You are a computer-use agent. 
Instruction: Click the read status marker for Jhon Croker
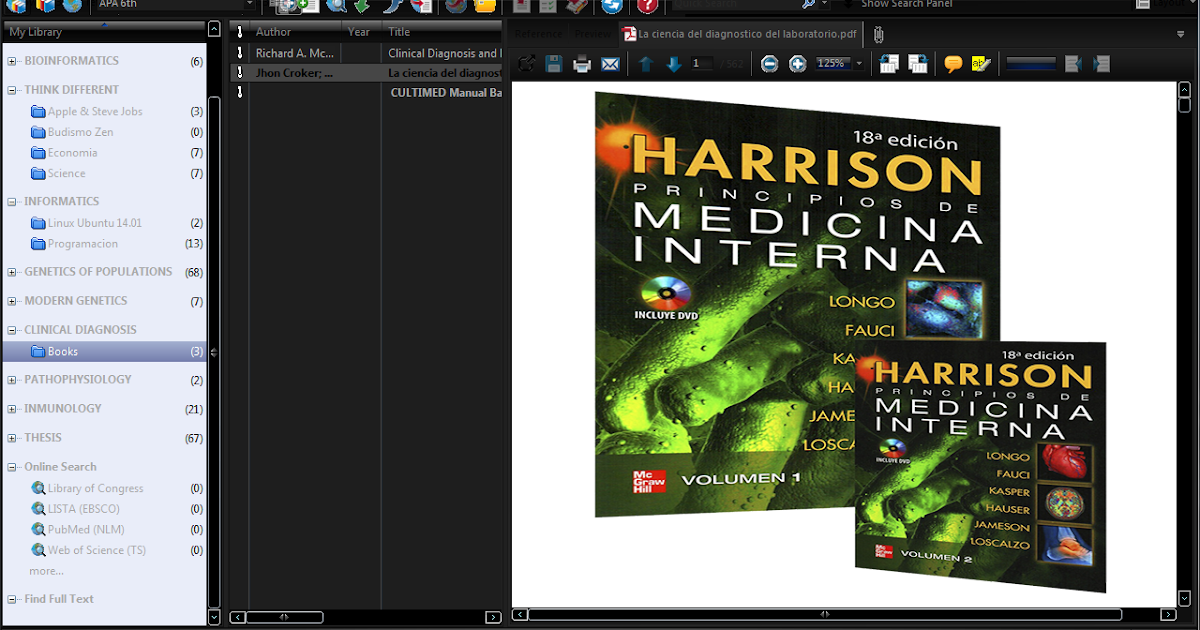point(240,73)
